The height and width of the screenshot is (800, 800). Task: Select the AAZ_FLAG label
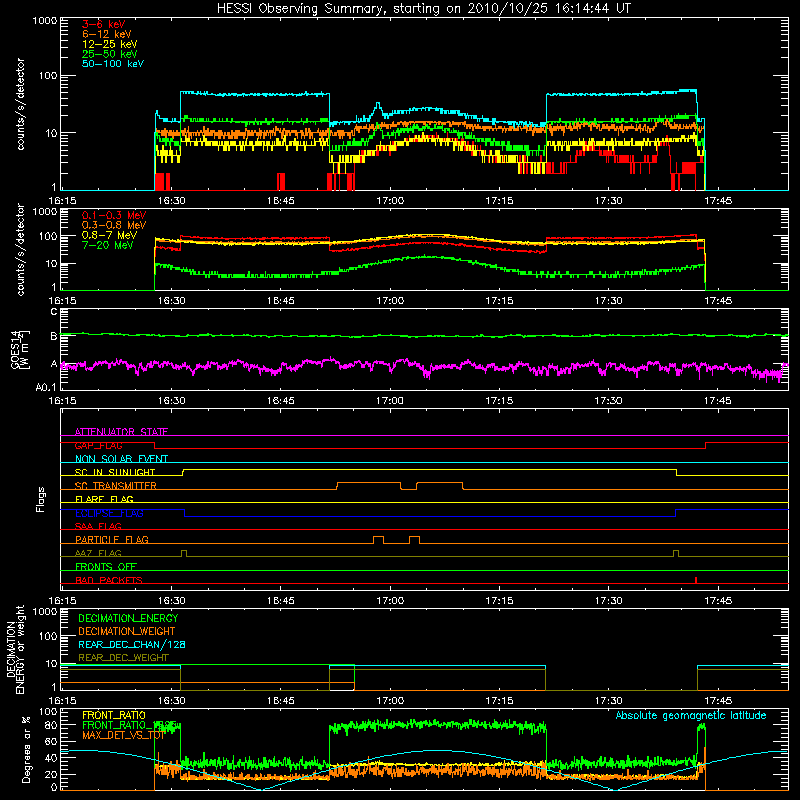pyautogui.click(x=98, y=553)
